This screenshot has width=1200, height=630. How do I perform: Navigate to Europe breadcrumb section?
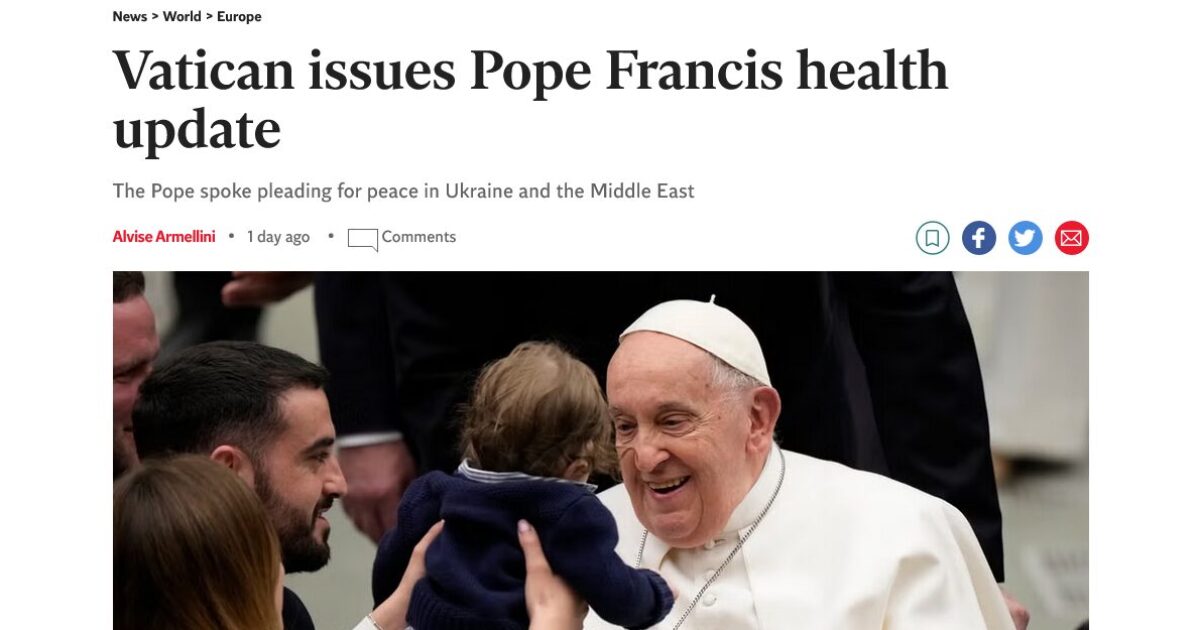click(239, 16)
